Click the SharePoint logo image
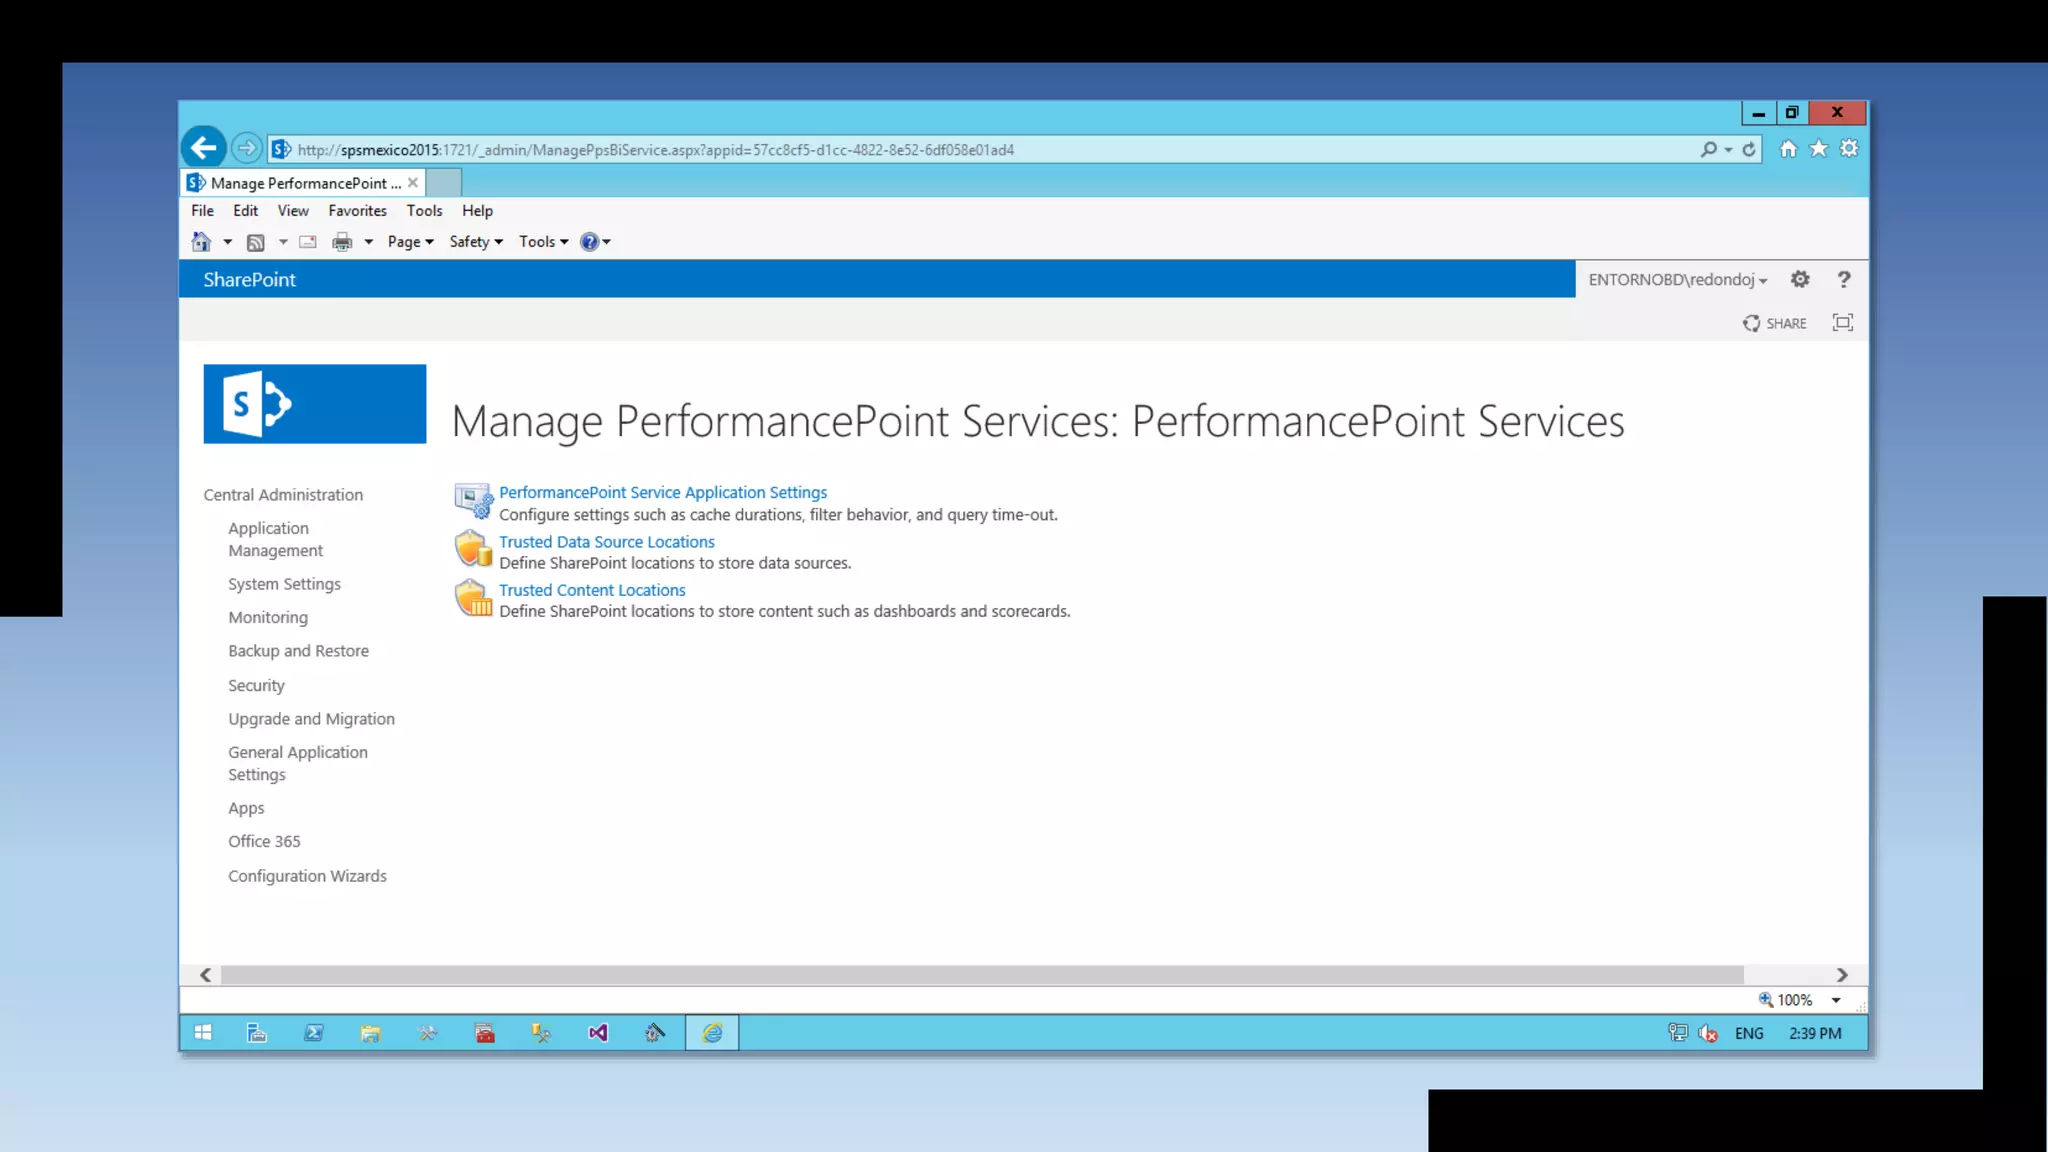The width and height of the screenshot is (2048, 1152). click(x=314, y=404)
